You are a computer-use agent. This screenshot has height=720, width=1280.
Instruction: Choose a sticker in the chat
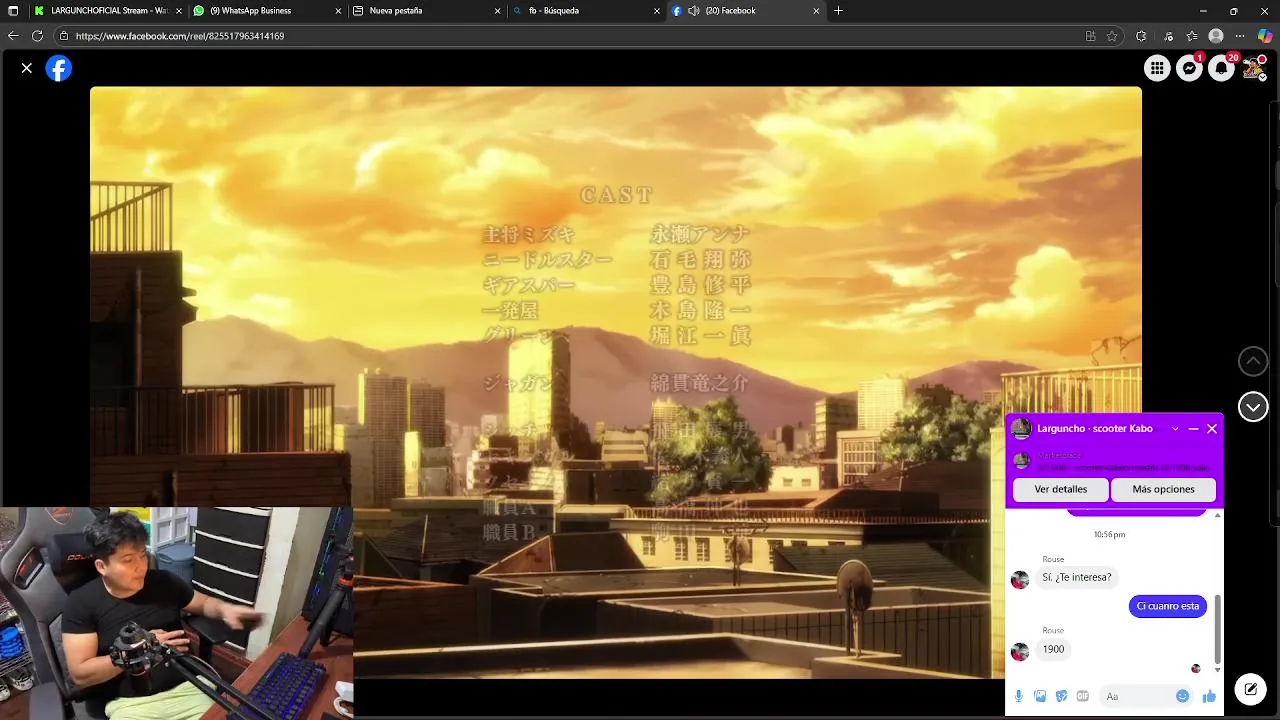click(x=1061, y=696)
